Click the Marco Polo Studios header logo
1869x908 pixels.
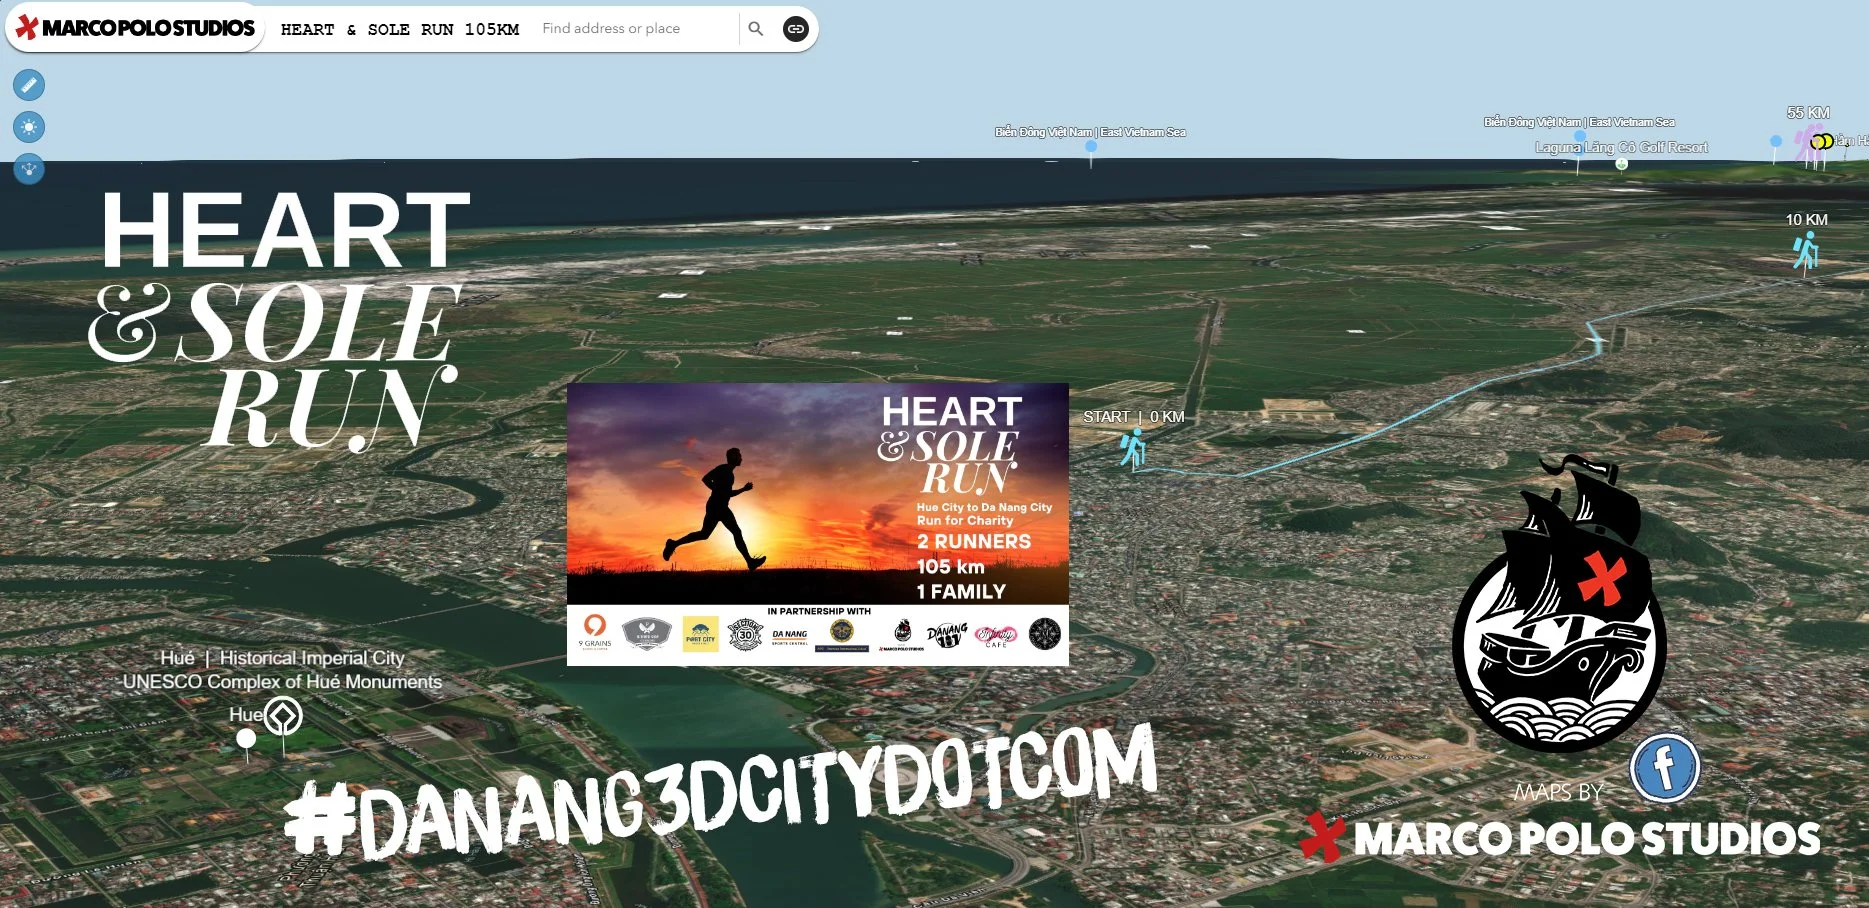(x=136, y=28)
